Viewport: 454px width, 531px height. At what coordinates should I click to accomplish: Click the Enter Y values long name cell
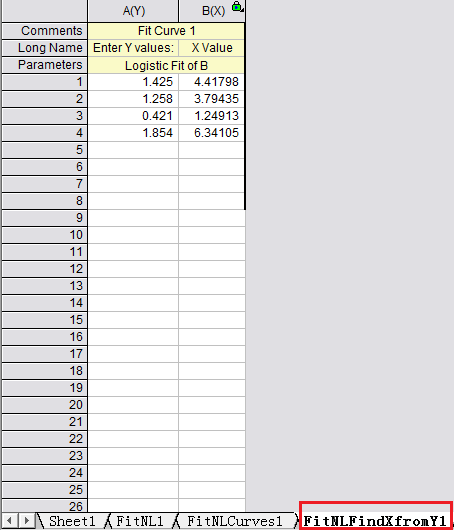133,48
